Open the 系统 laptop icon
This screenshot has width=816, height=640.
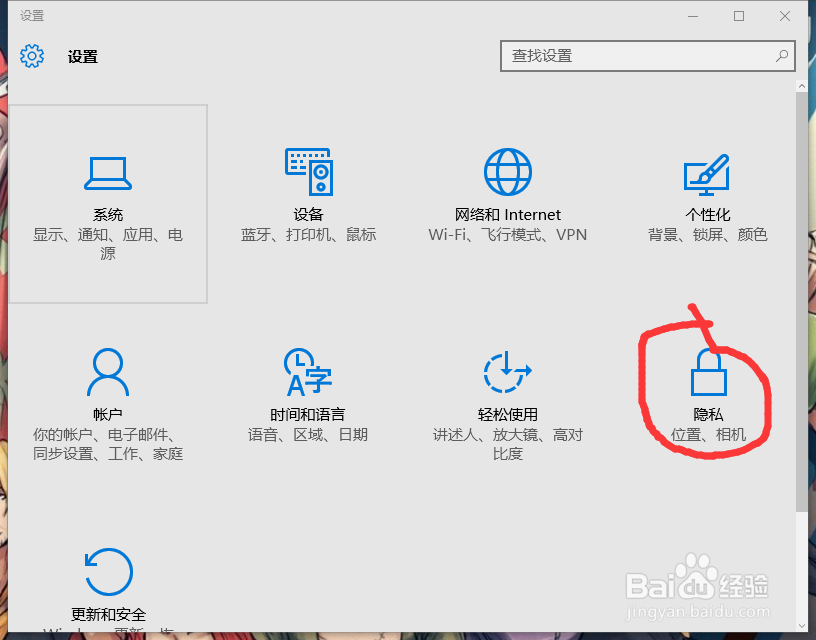[108, 173]
